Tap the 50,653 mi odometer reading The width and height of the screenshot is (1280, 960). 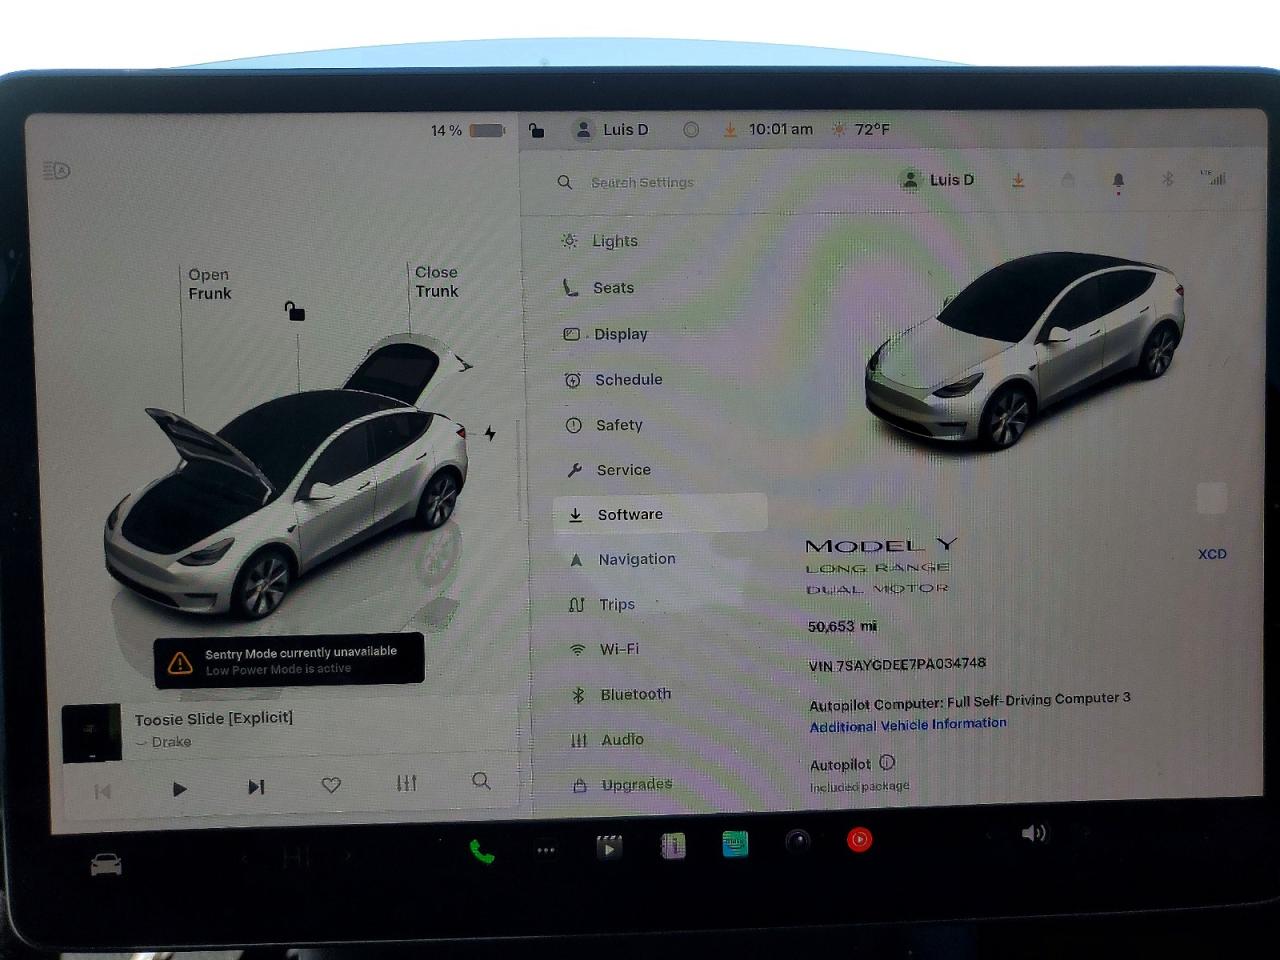[x=842, y=626]
